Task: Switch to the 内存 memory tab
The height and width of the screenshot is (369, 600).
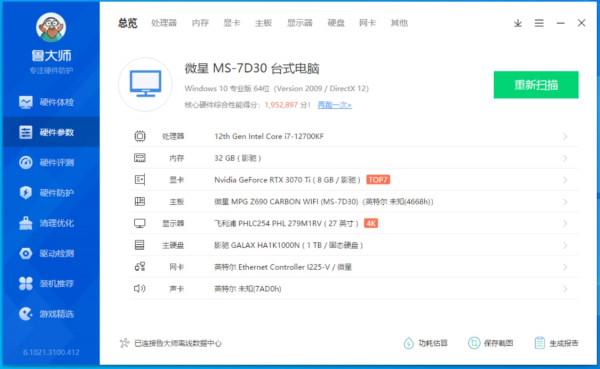Action: [x=200, y=23]
